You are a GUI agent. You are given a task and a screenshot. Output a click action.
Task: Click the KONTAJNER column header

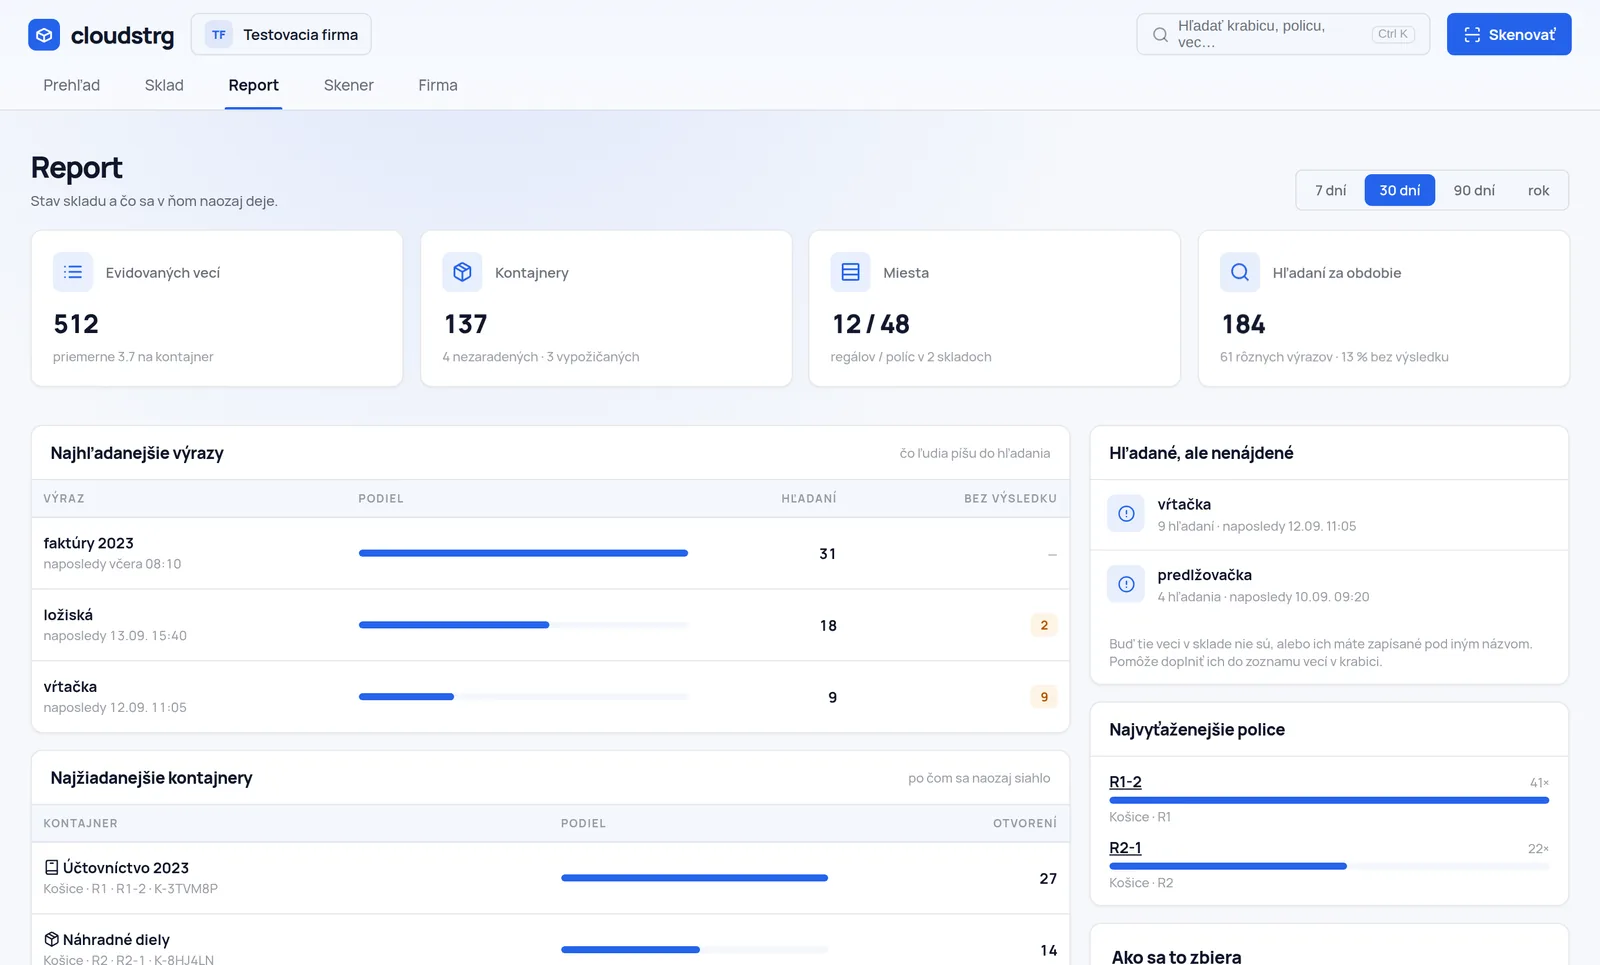[x=80, y=823]
